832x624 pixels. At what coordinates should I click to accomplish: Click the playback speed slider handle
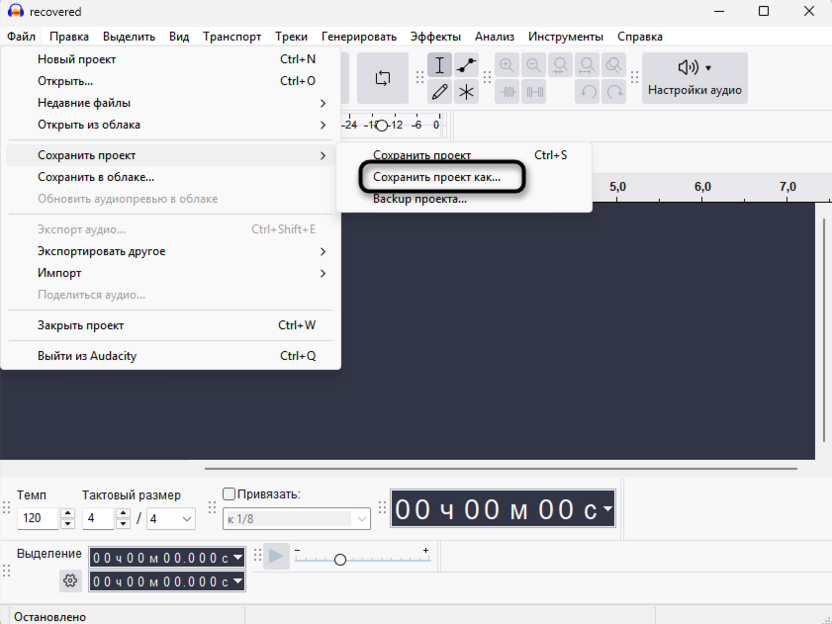click(340, 559)
